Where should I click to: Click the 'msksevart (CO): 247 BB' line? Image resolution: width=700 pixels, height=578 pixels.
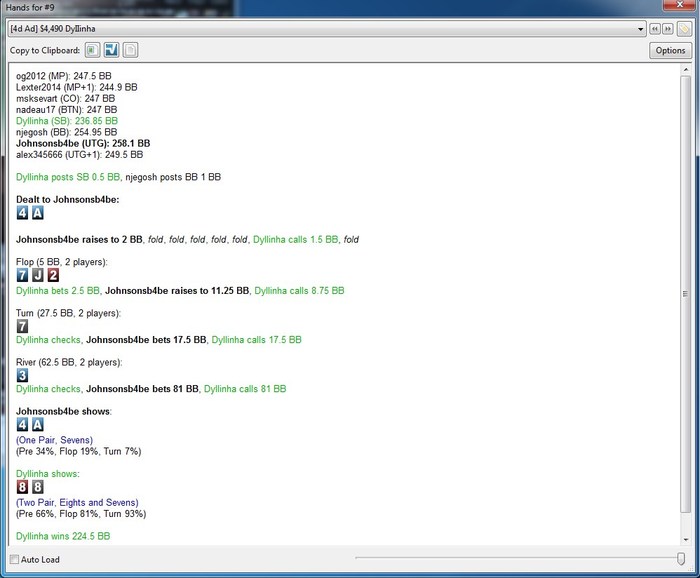coord(66,98)
